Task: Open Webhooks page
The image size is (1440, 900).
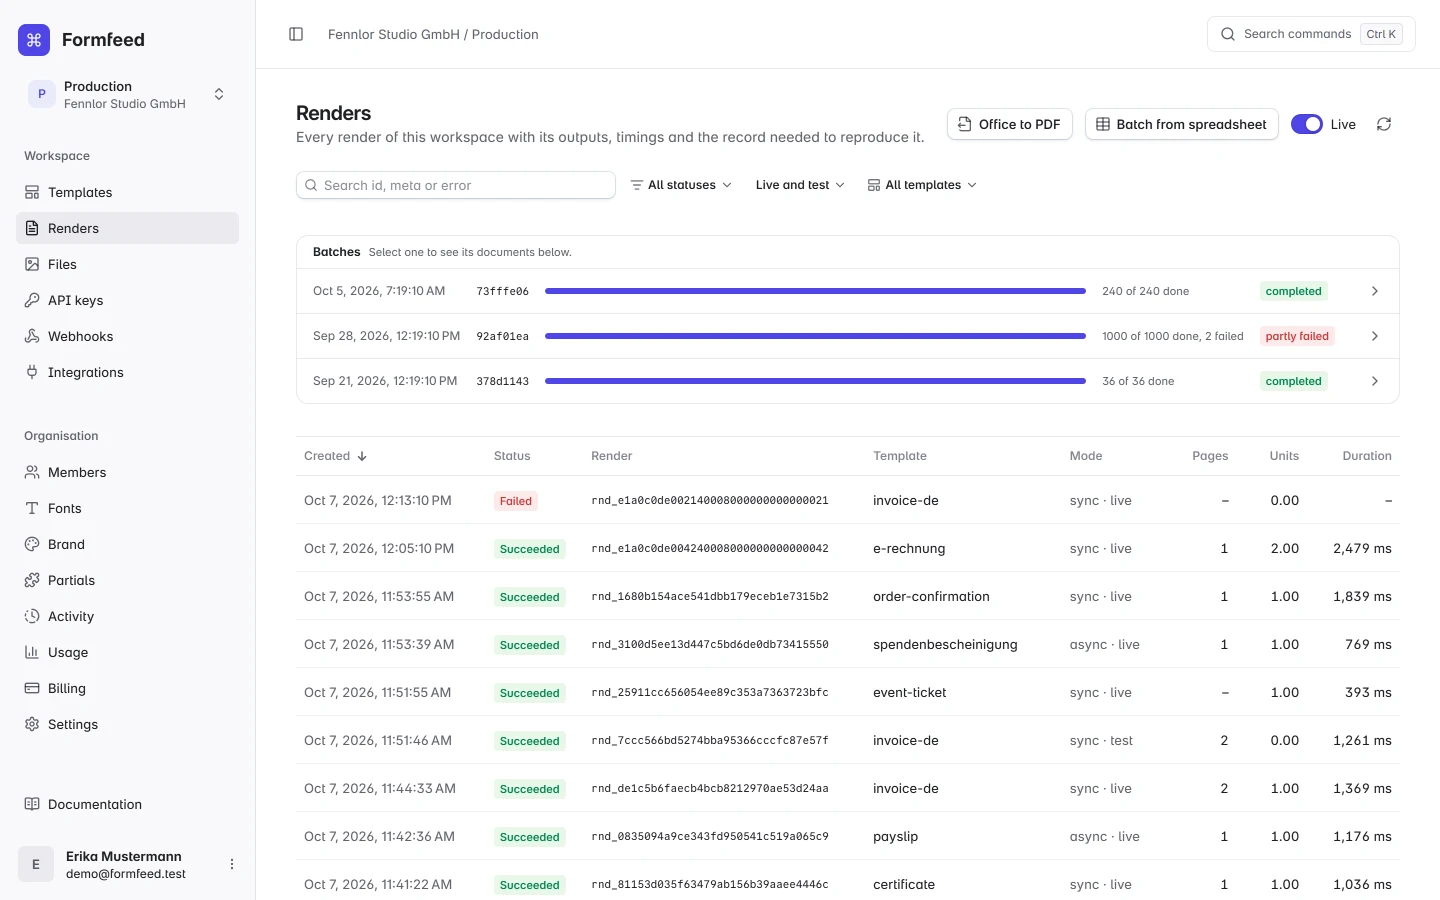Action: tap(127, 336)
